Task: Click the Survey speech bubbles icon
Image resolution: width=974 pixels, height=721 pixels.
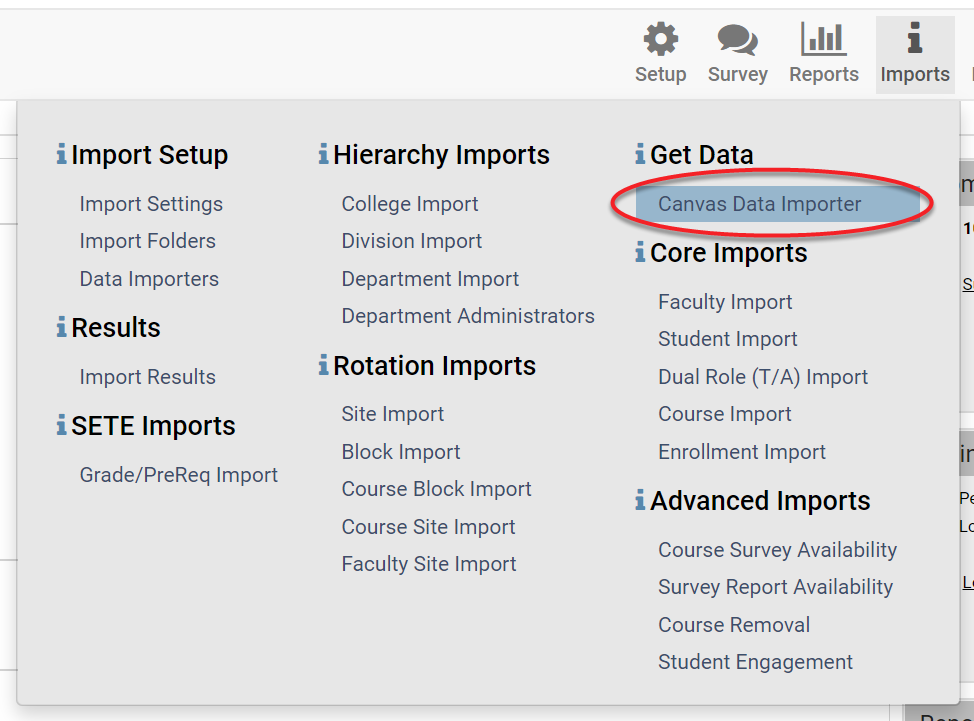Action: point(737,41)
